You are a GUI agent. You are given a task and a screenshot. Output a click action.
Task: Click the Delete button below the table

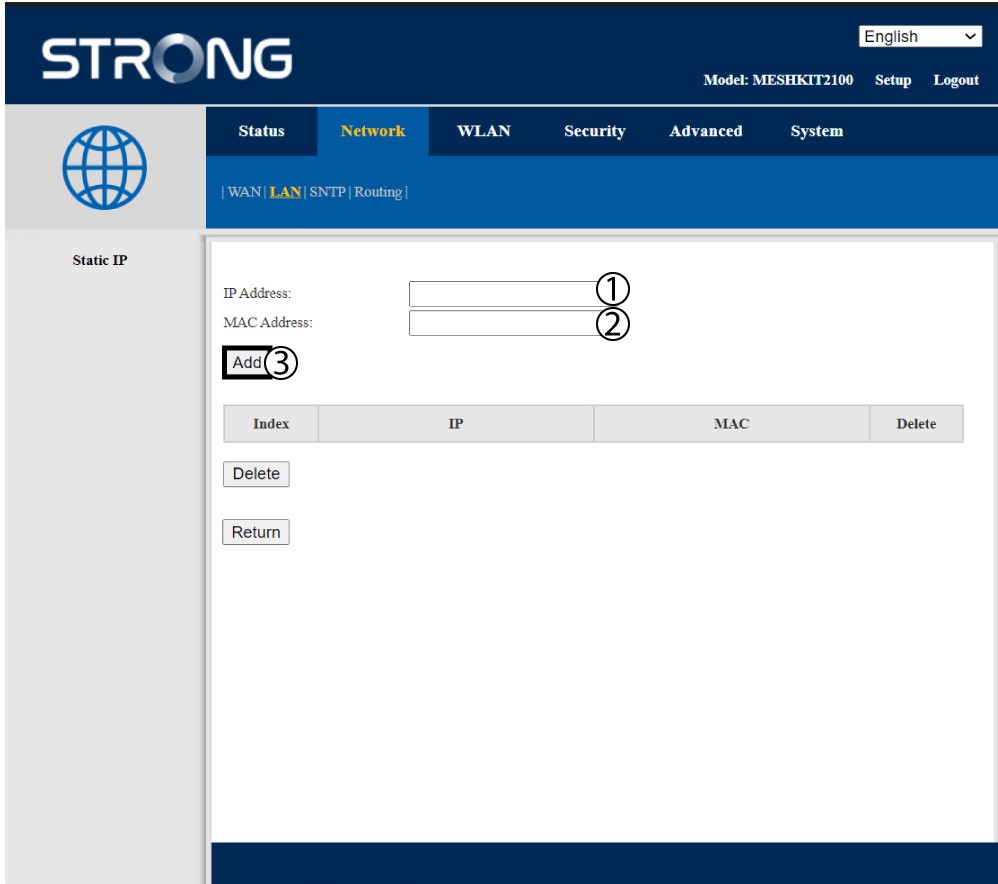[x=256, y=474]
